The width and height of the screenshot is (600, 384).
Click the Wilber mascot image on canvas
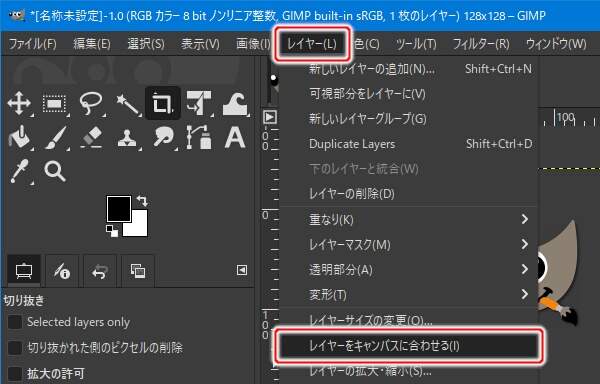558,272
